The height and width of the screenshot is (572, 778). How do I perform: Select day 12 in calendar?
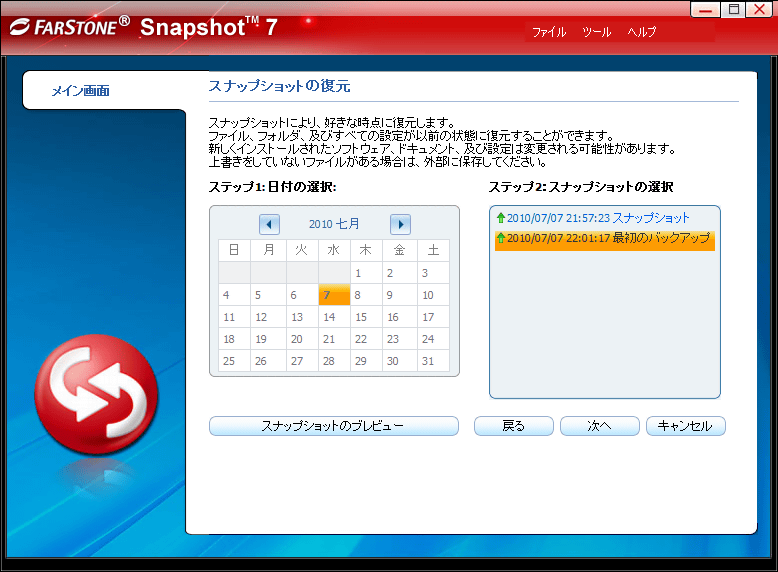(268, 317)
